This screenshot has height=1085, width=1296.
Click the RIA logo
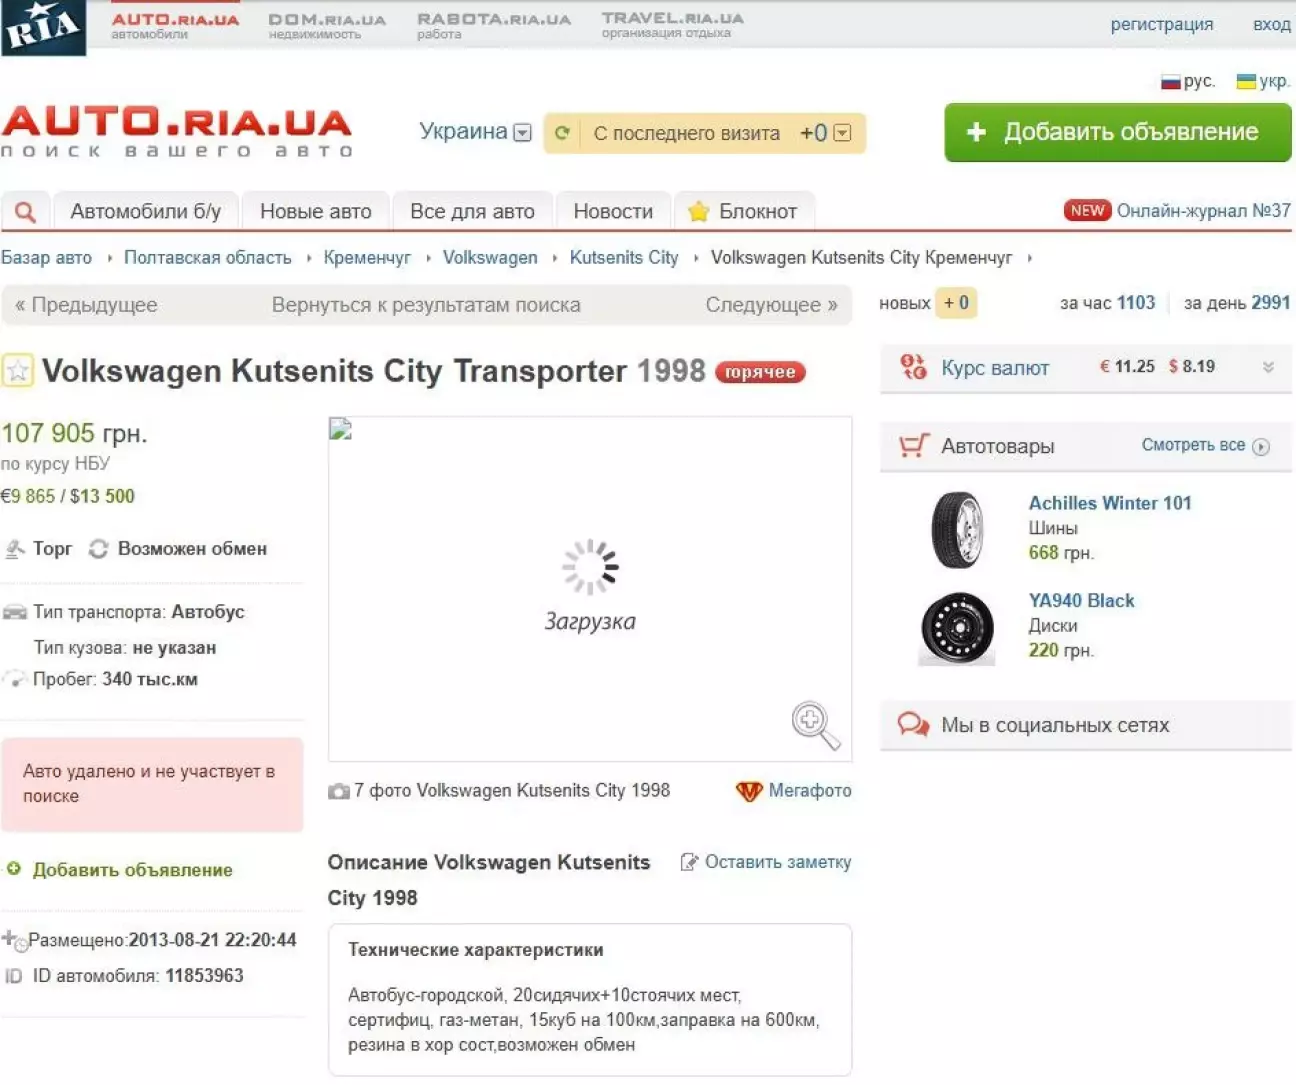[43, 28]
